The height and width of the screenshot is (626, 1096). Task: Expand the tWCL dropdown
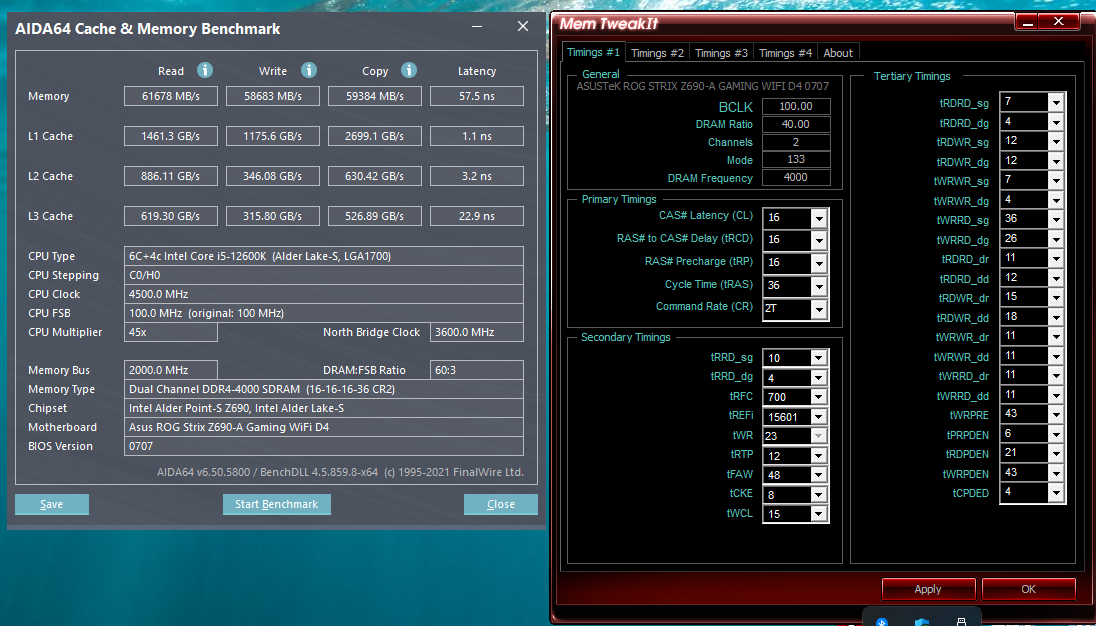(819, 514)
